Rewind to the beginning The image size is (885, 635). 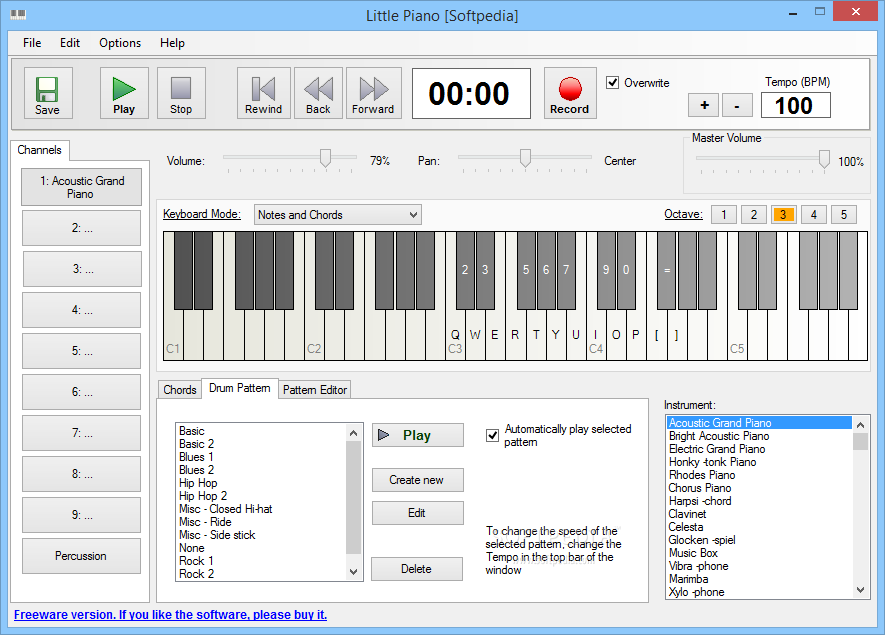tap(264, 93)
